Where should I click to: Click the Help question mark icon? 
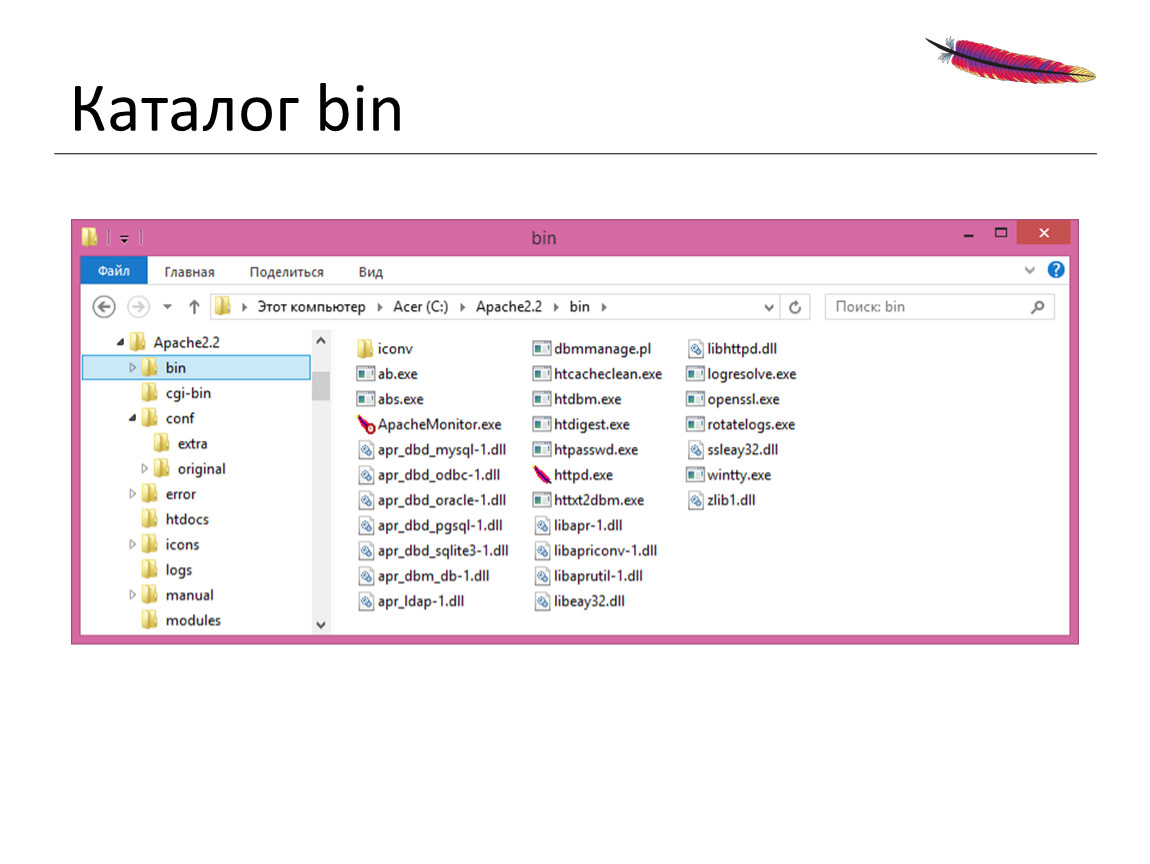pyautogui.click(x=1056, y=270)
